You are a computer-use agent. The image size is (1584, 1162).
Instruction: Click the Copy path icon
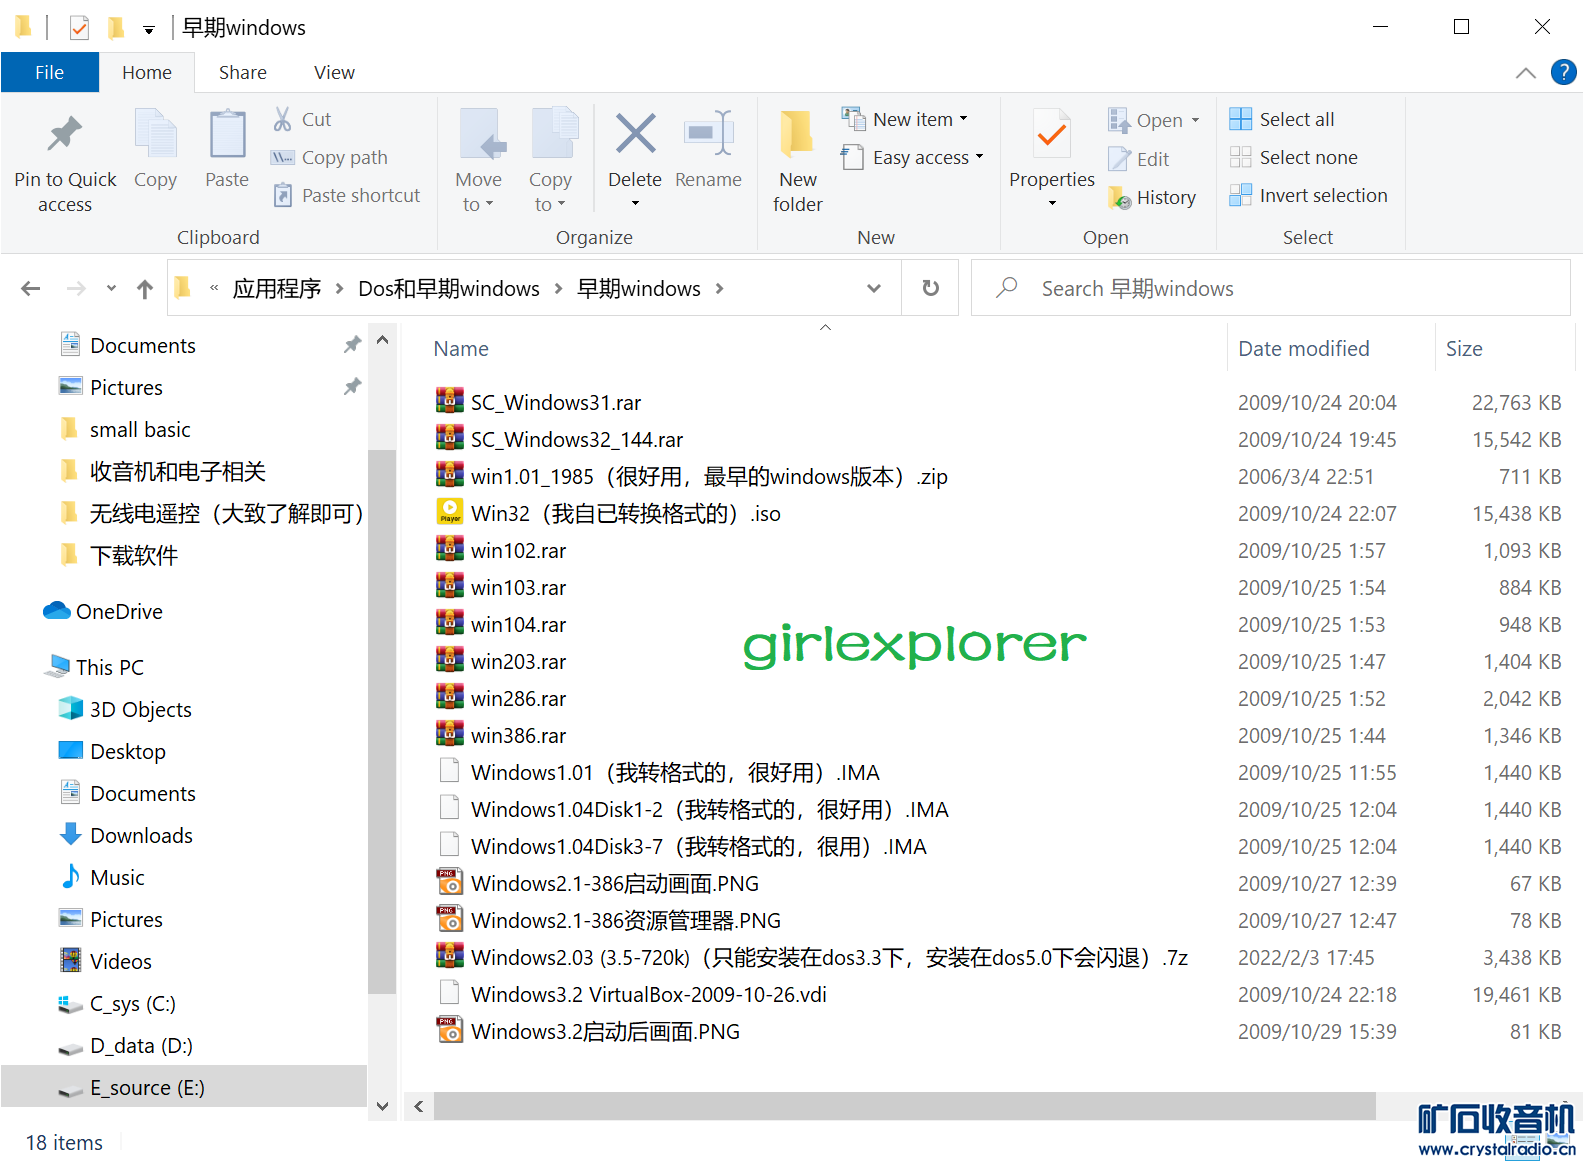click(283, 157)
